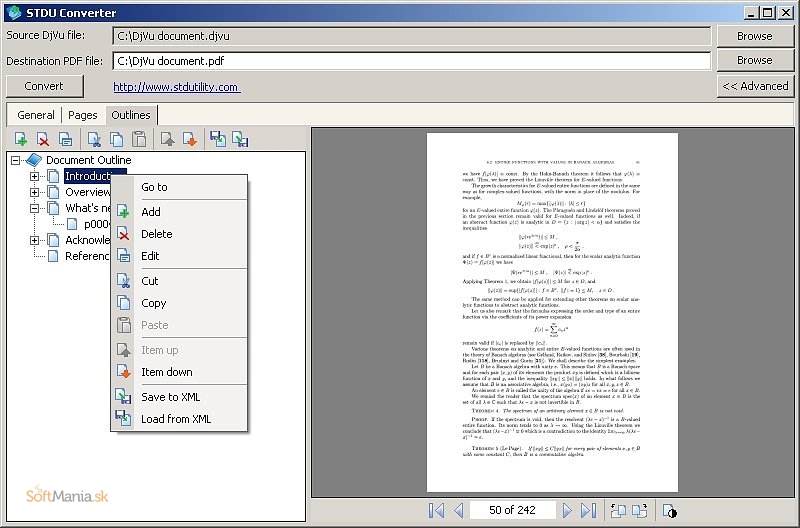Screen dimensions: 800x528
Task: Browse for the destination PDF file
Action: [x=755, y=60]
